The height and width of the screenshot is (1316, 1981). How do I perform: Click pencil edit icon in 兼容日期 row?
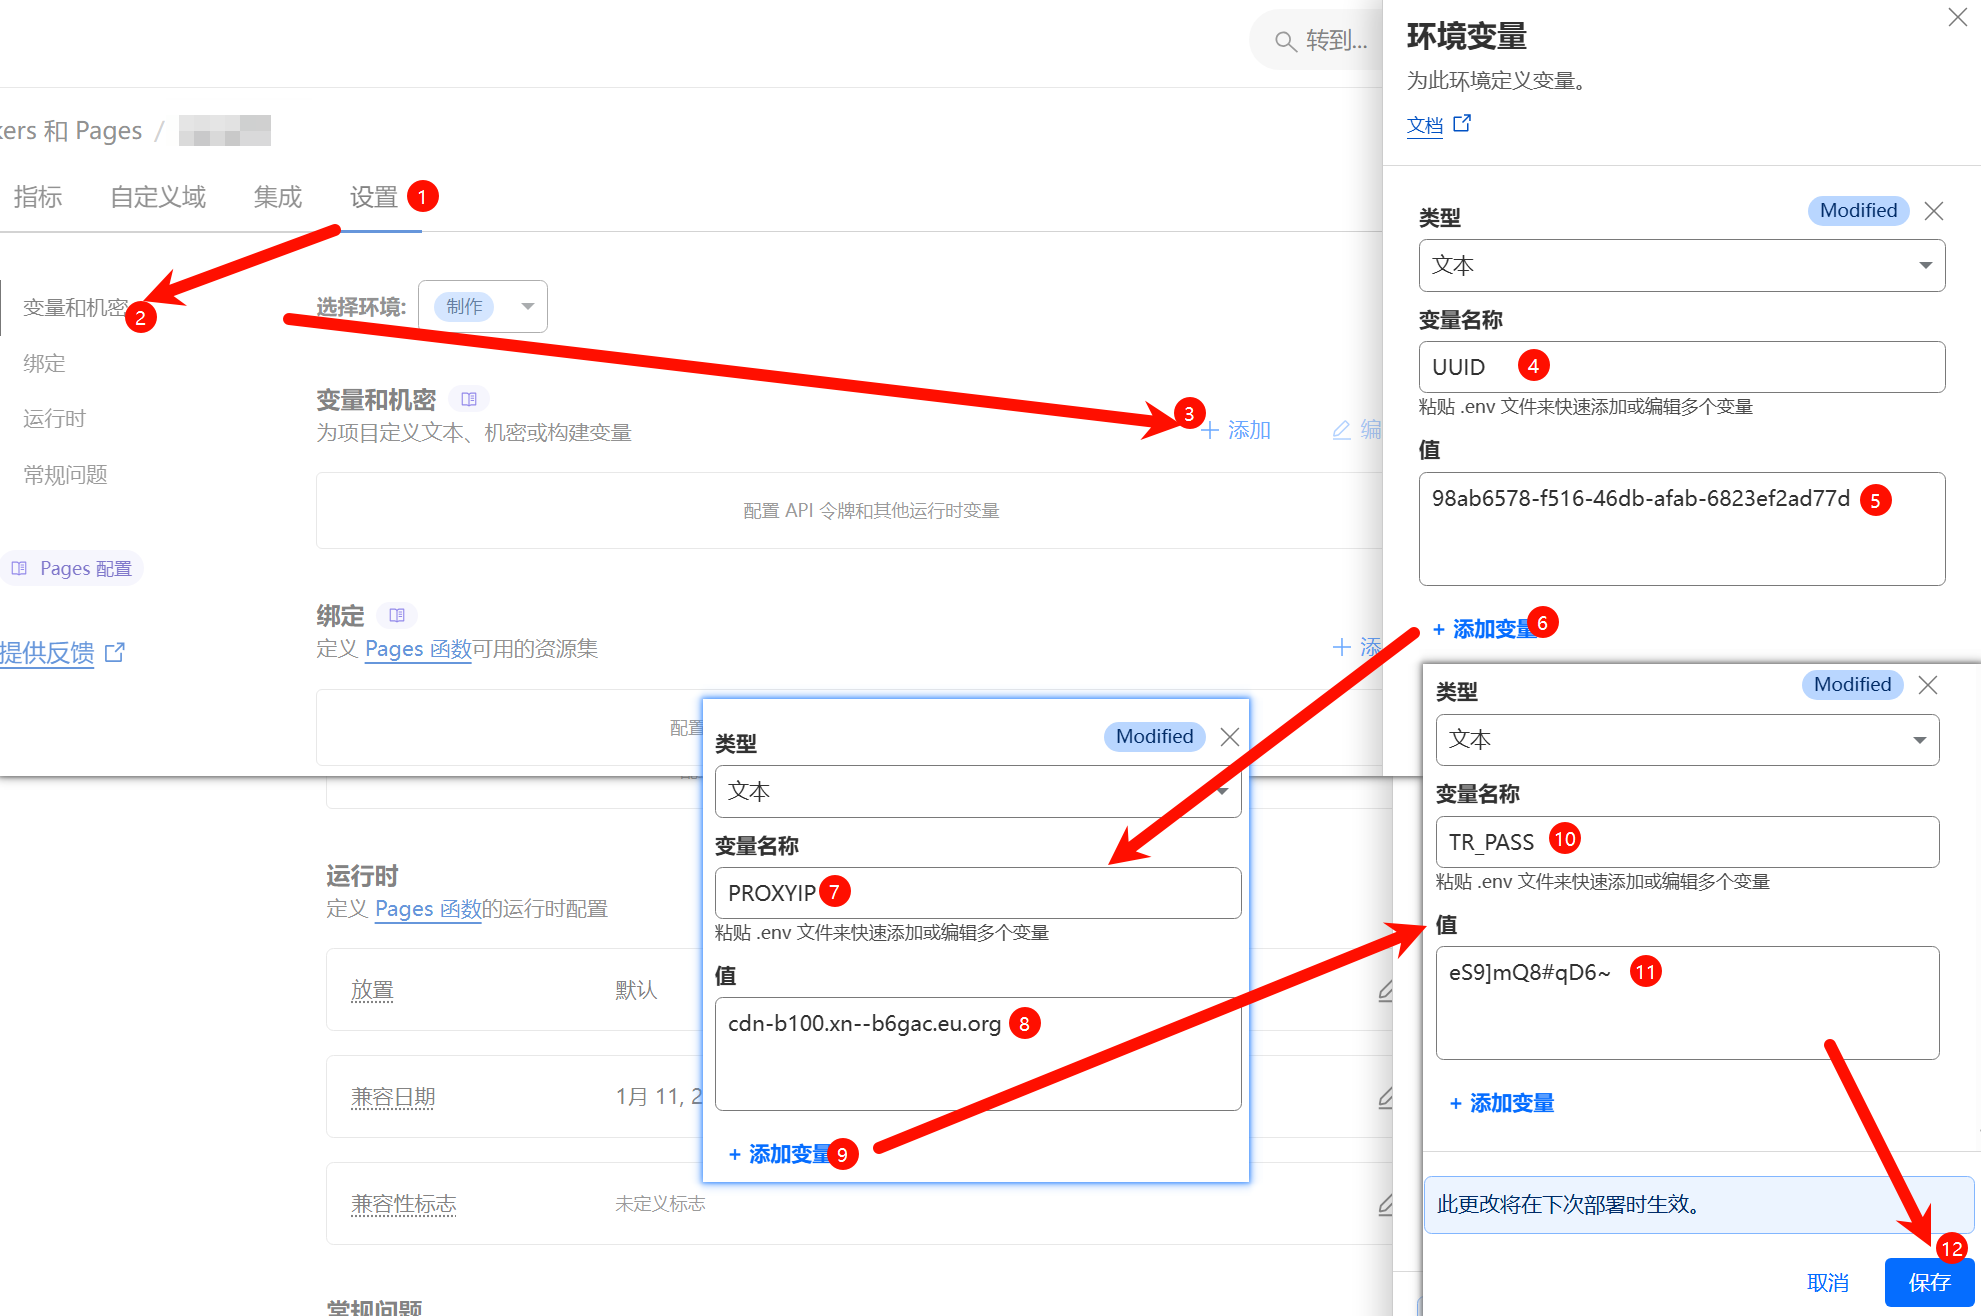coord(1386,1097)
